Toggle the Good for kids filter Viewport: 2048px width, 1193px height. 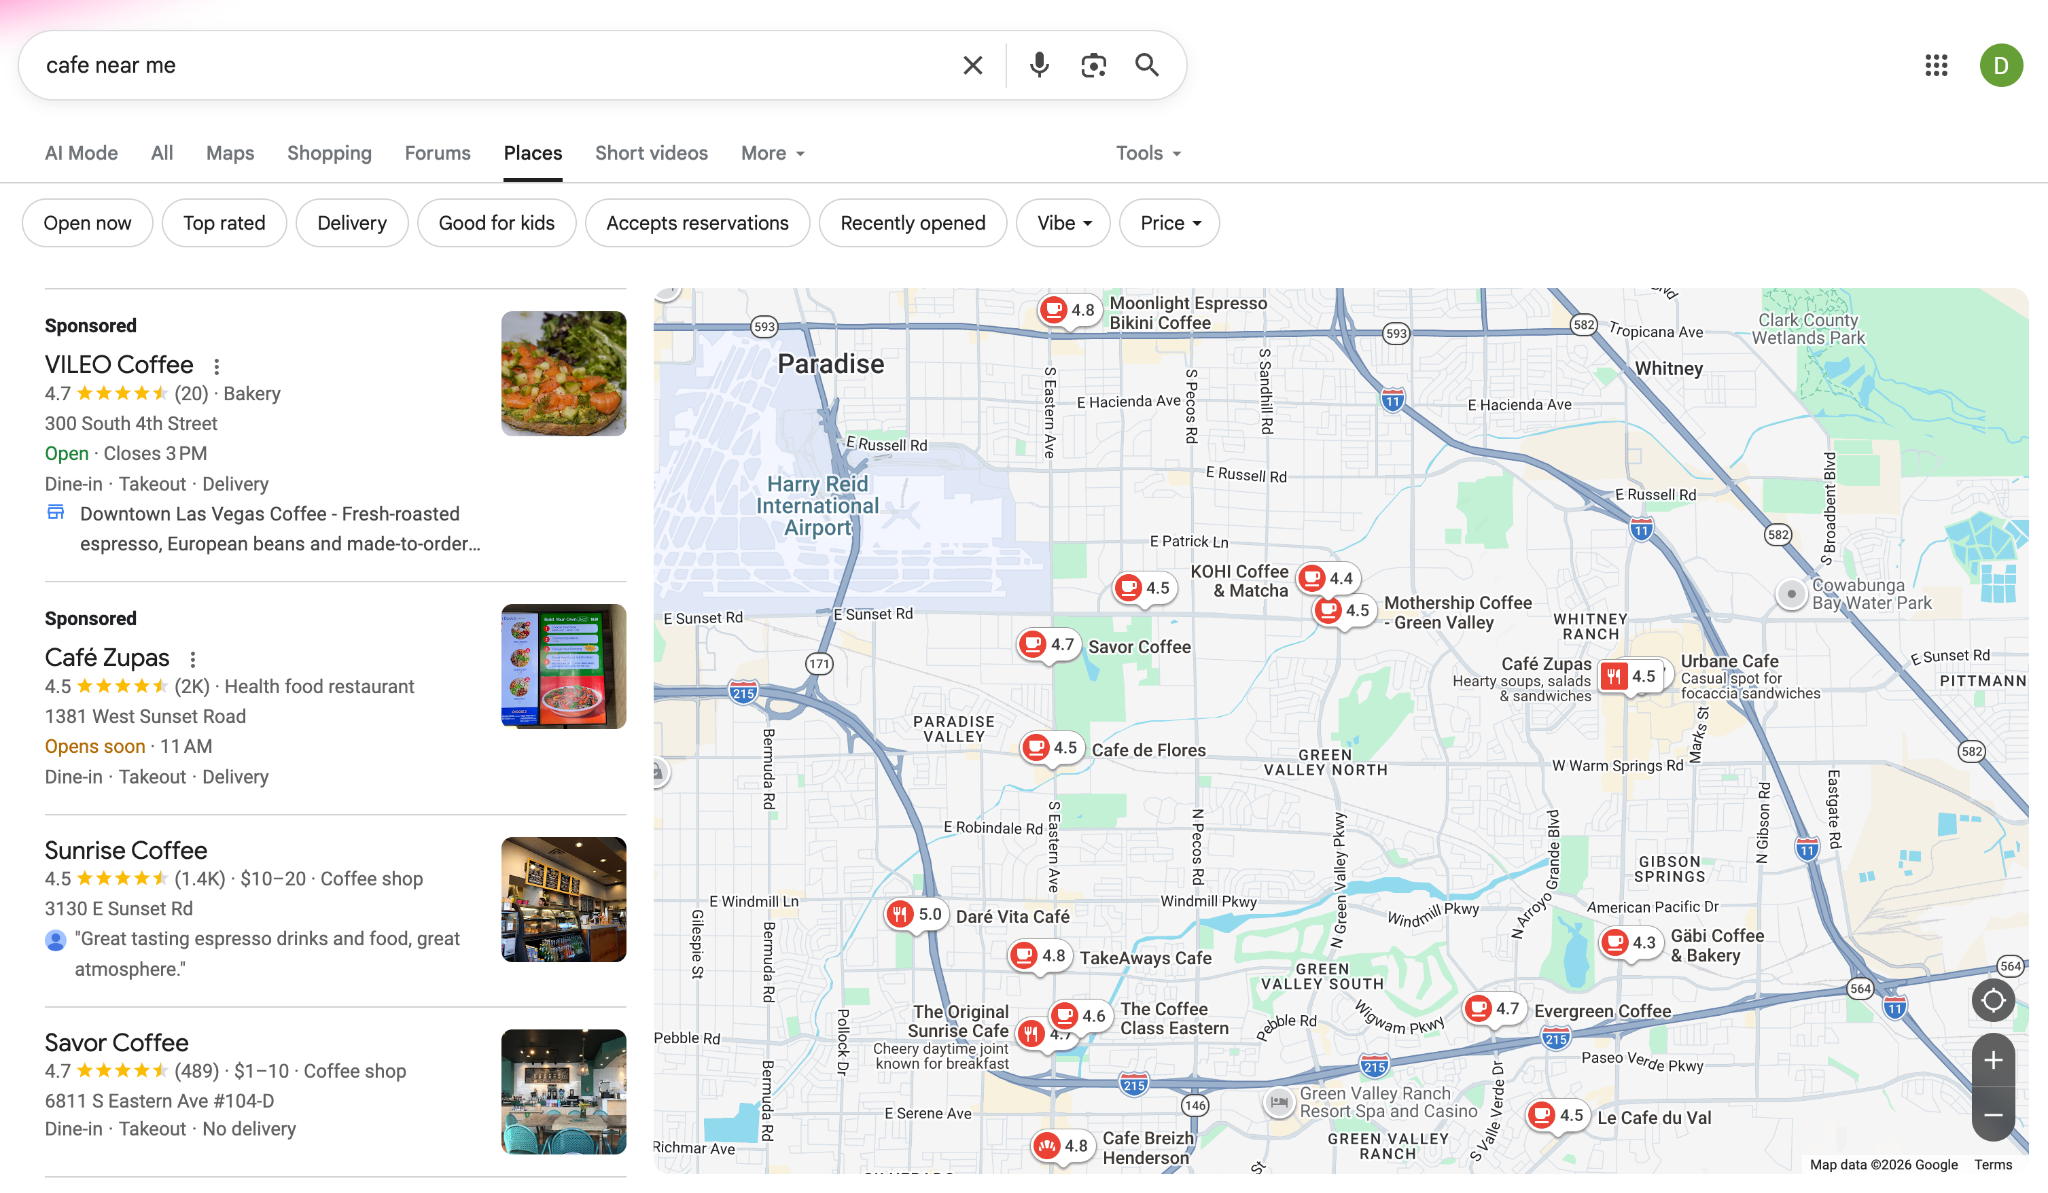click(x=497, y=223)
